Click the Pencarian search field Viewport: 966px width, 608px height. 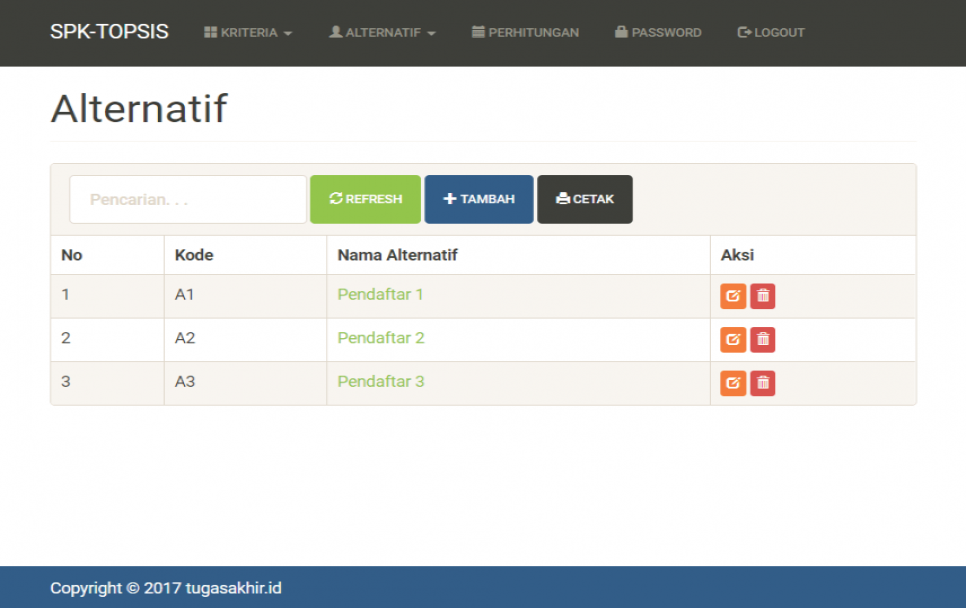(187, 199)
